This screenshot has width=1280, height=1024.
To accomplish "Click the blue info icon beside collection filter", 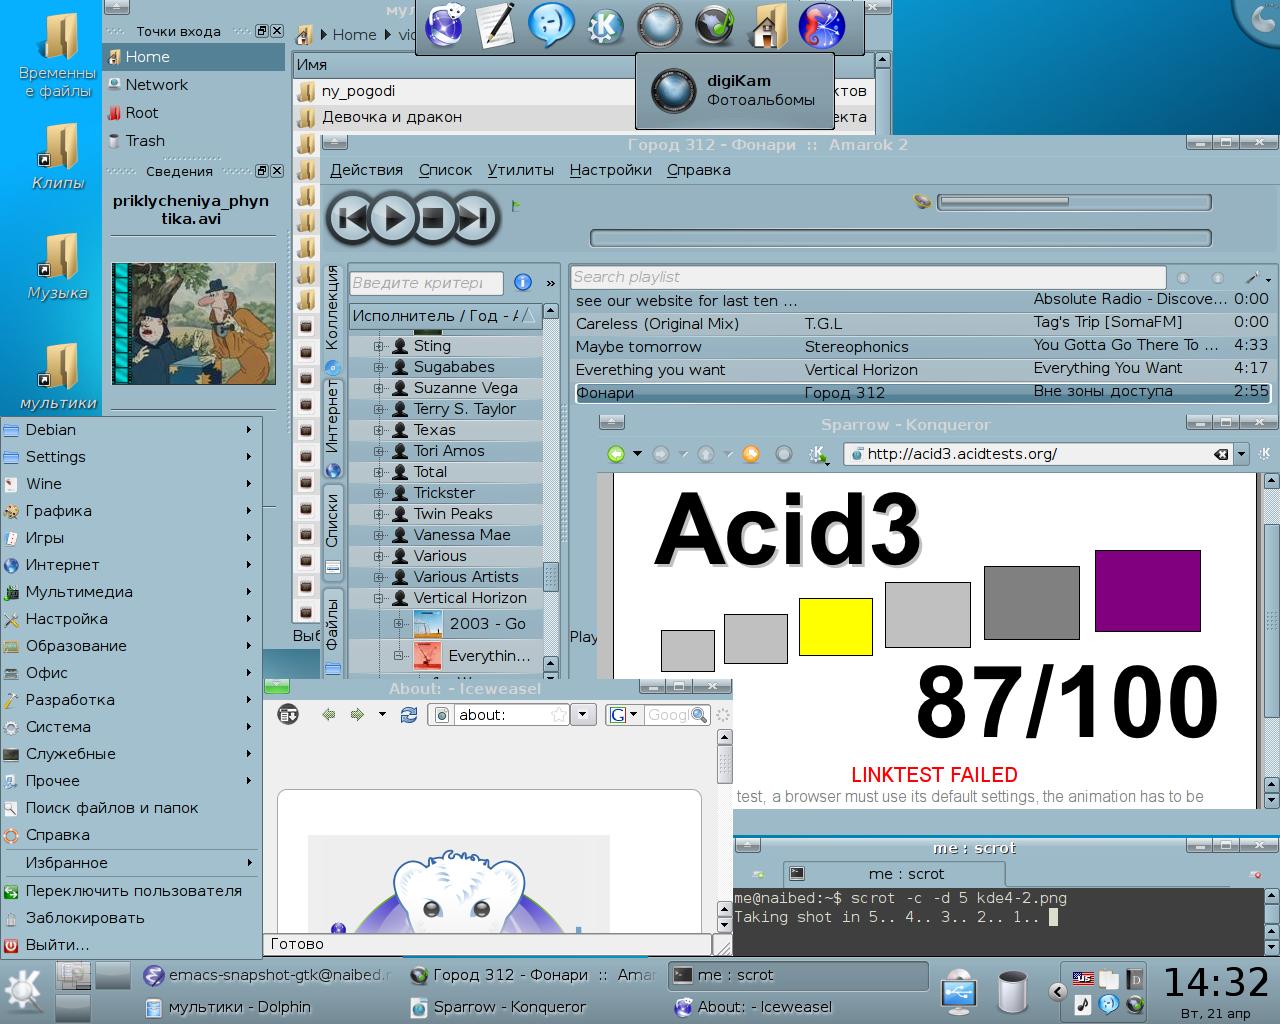I will tap(522, 283).
